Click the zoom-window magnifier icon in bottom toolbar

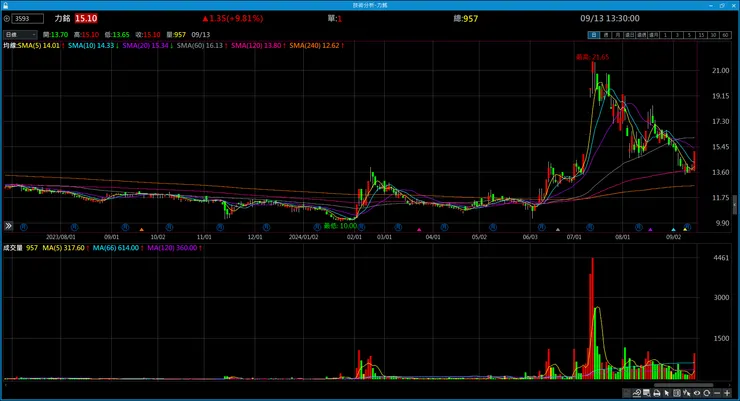click(647, 393)
